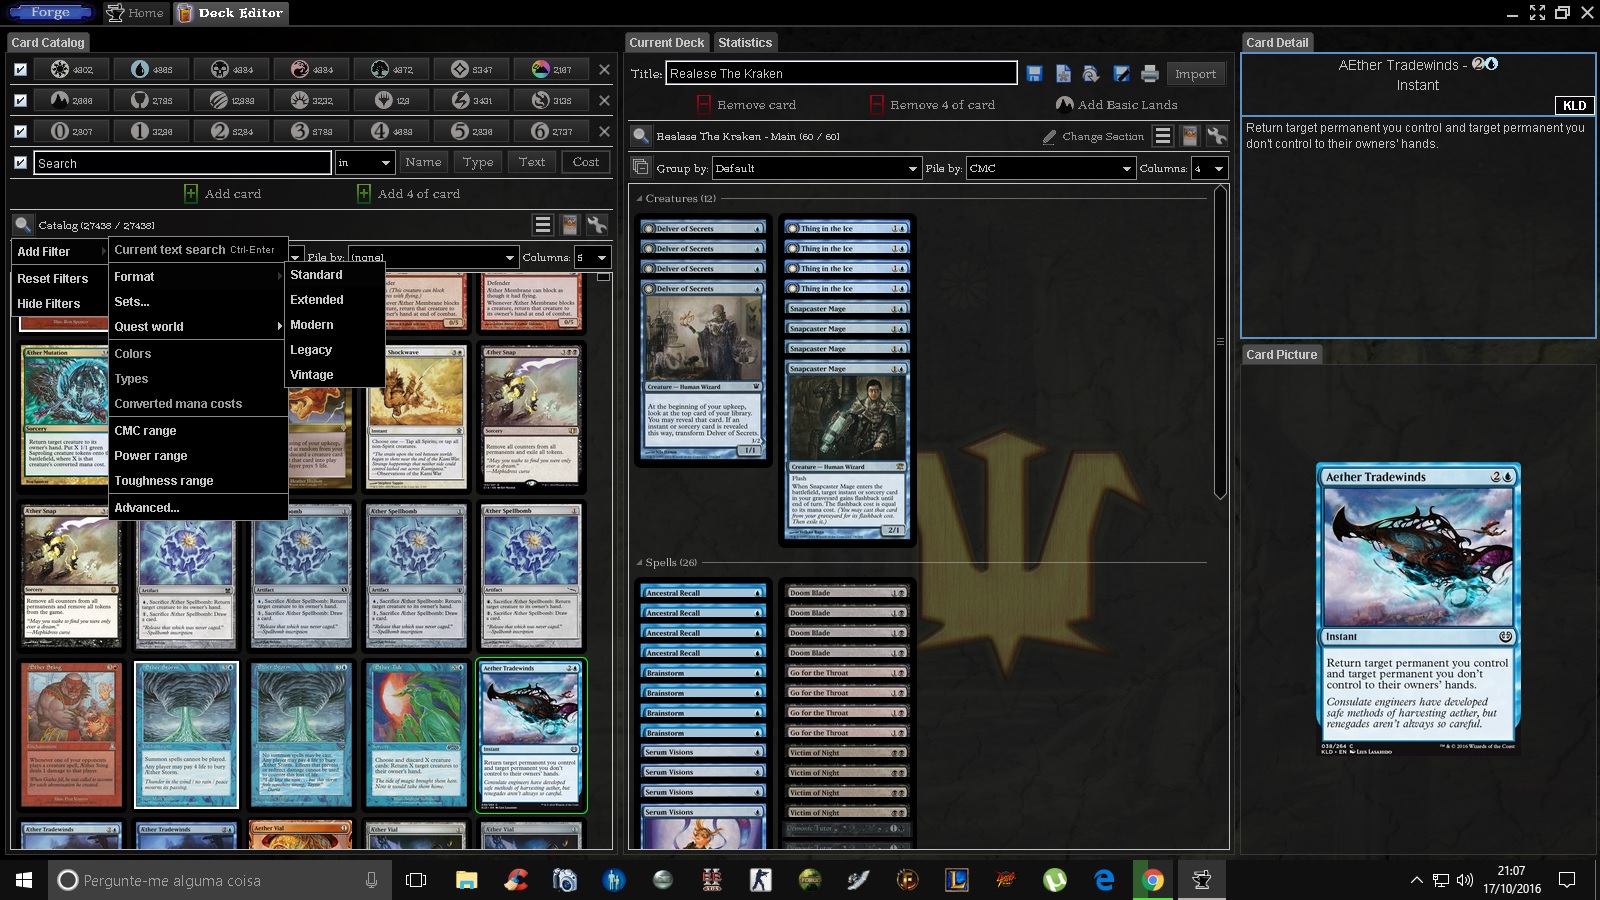Viewport: 1600px width, 900px height.
Task: Open the Home tab
Action: click(x=135, y=13)
